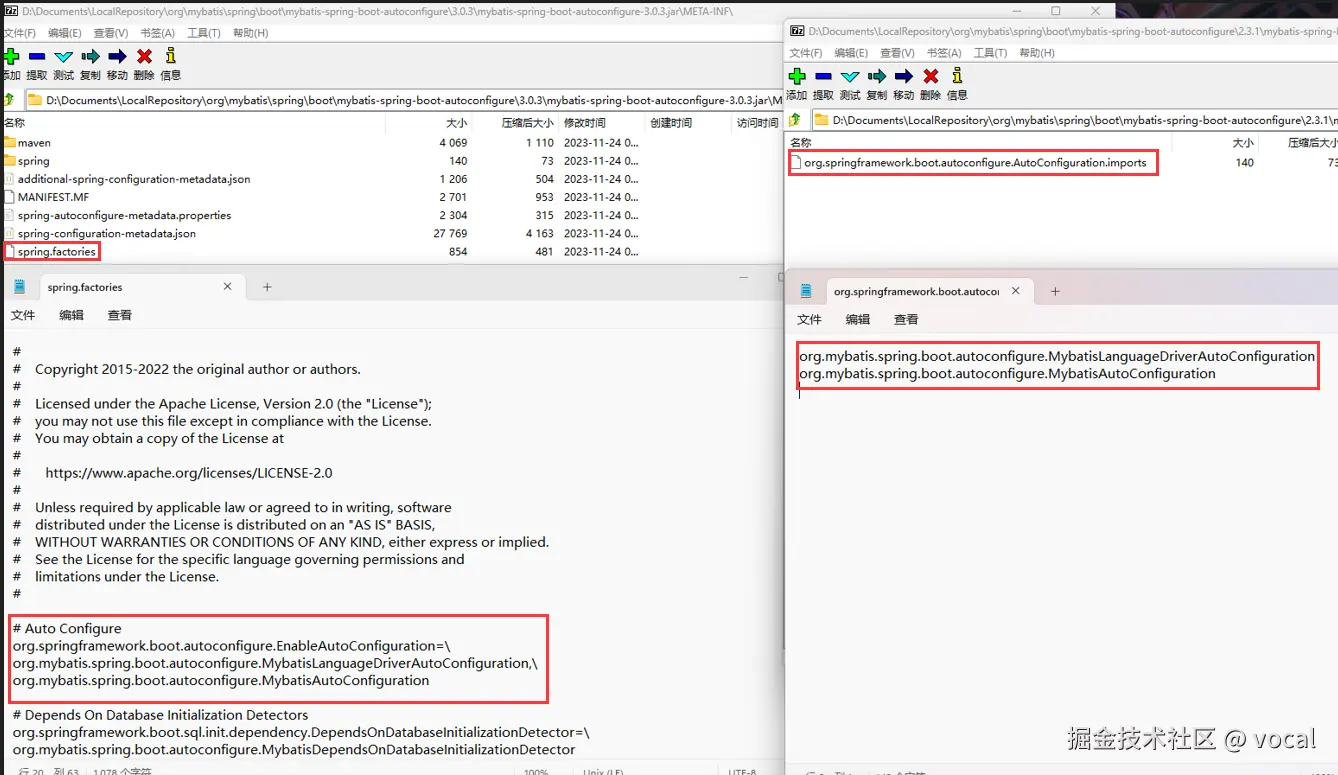Viewport: 1338px width, 775px height.
Task: Sort by 大小 column in left window
Action: tap(456, 123)
